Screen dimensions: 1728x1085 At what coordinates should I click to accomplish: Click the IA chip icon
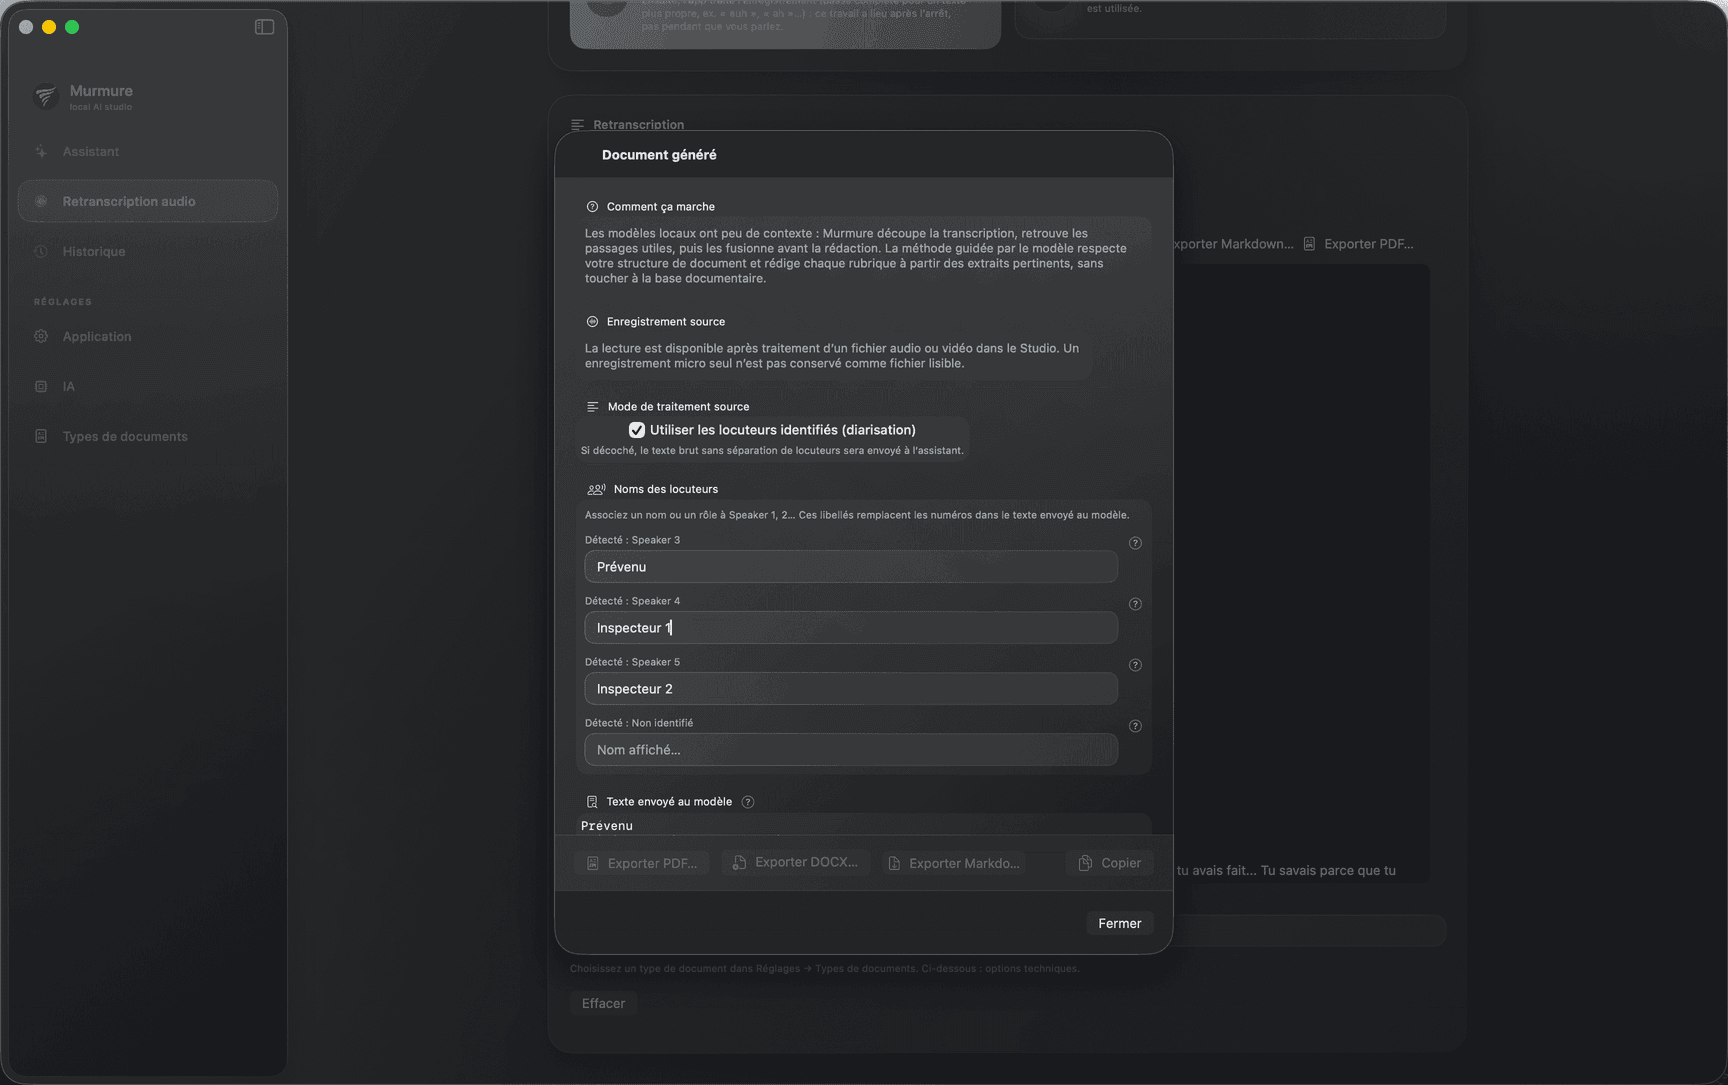point(41,387)
